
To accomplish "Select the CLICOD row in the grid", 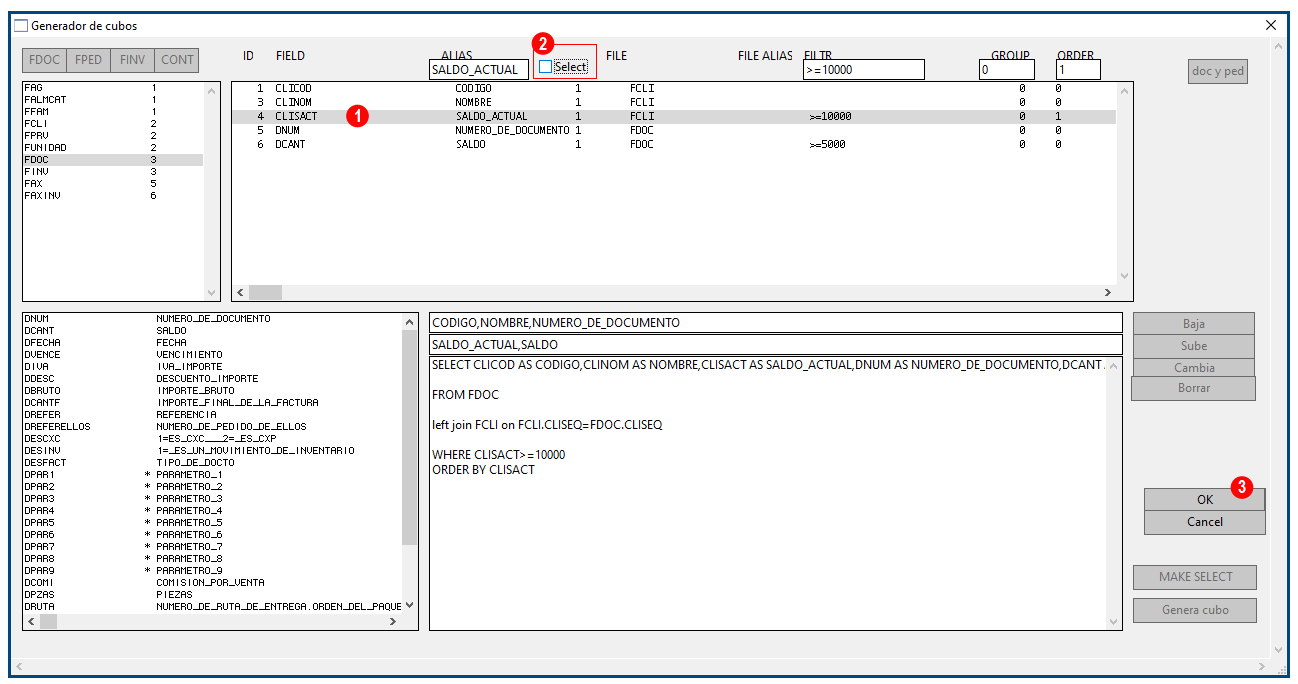I will [674, 88].
